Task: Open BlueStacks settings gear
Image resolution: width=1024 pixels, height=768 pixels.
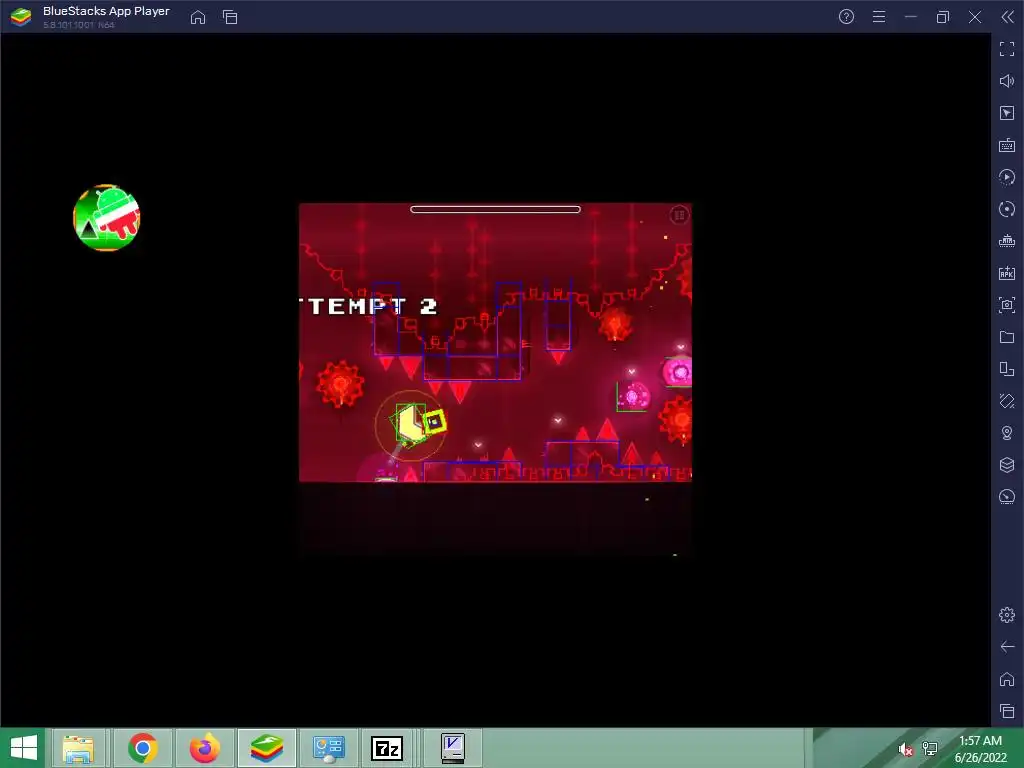Action: 1007,615
